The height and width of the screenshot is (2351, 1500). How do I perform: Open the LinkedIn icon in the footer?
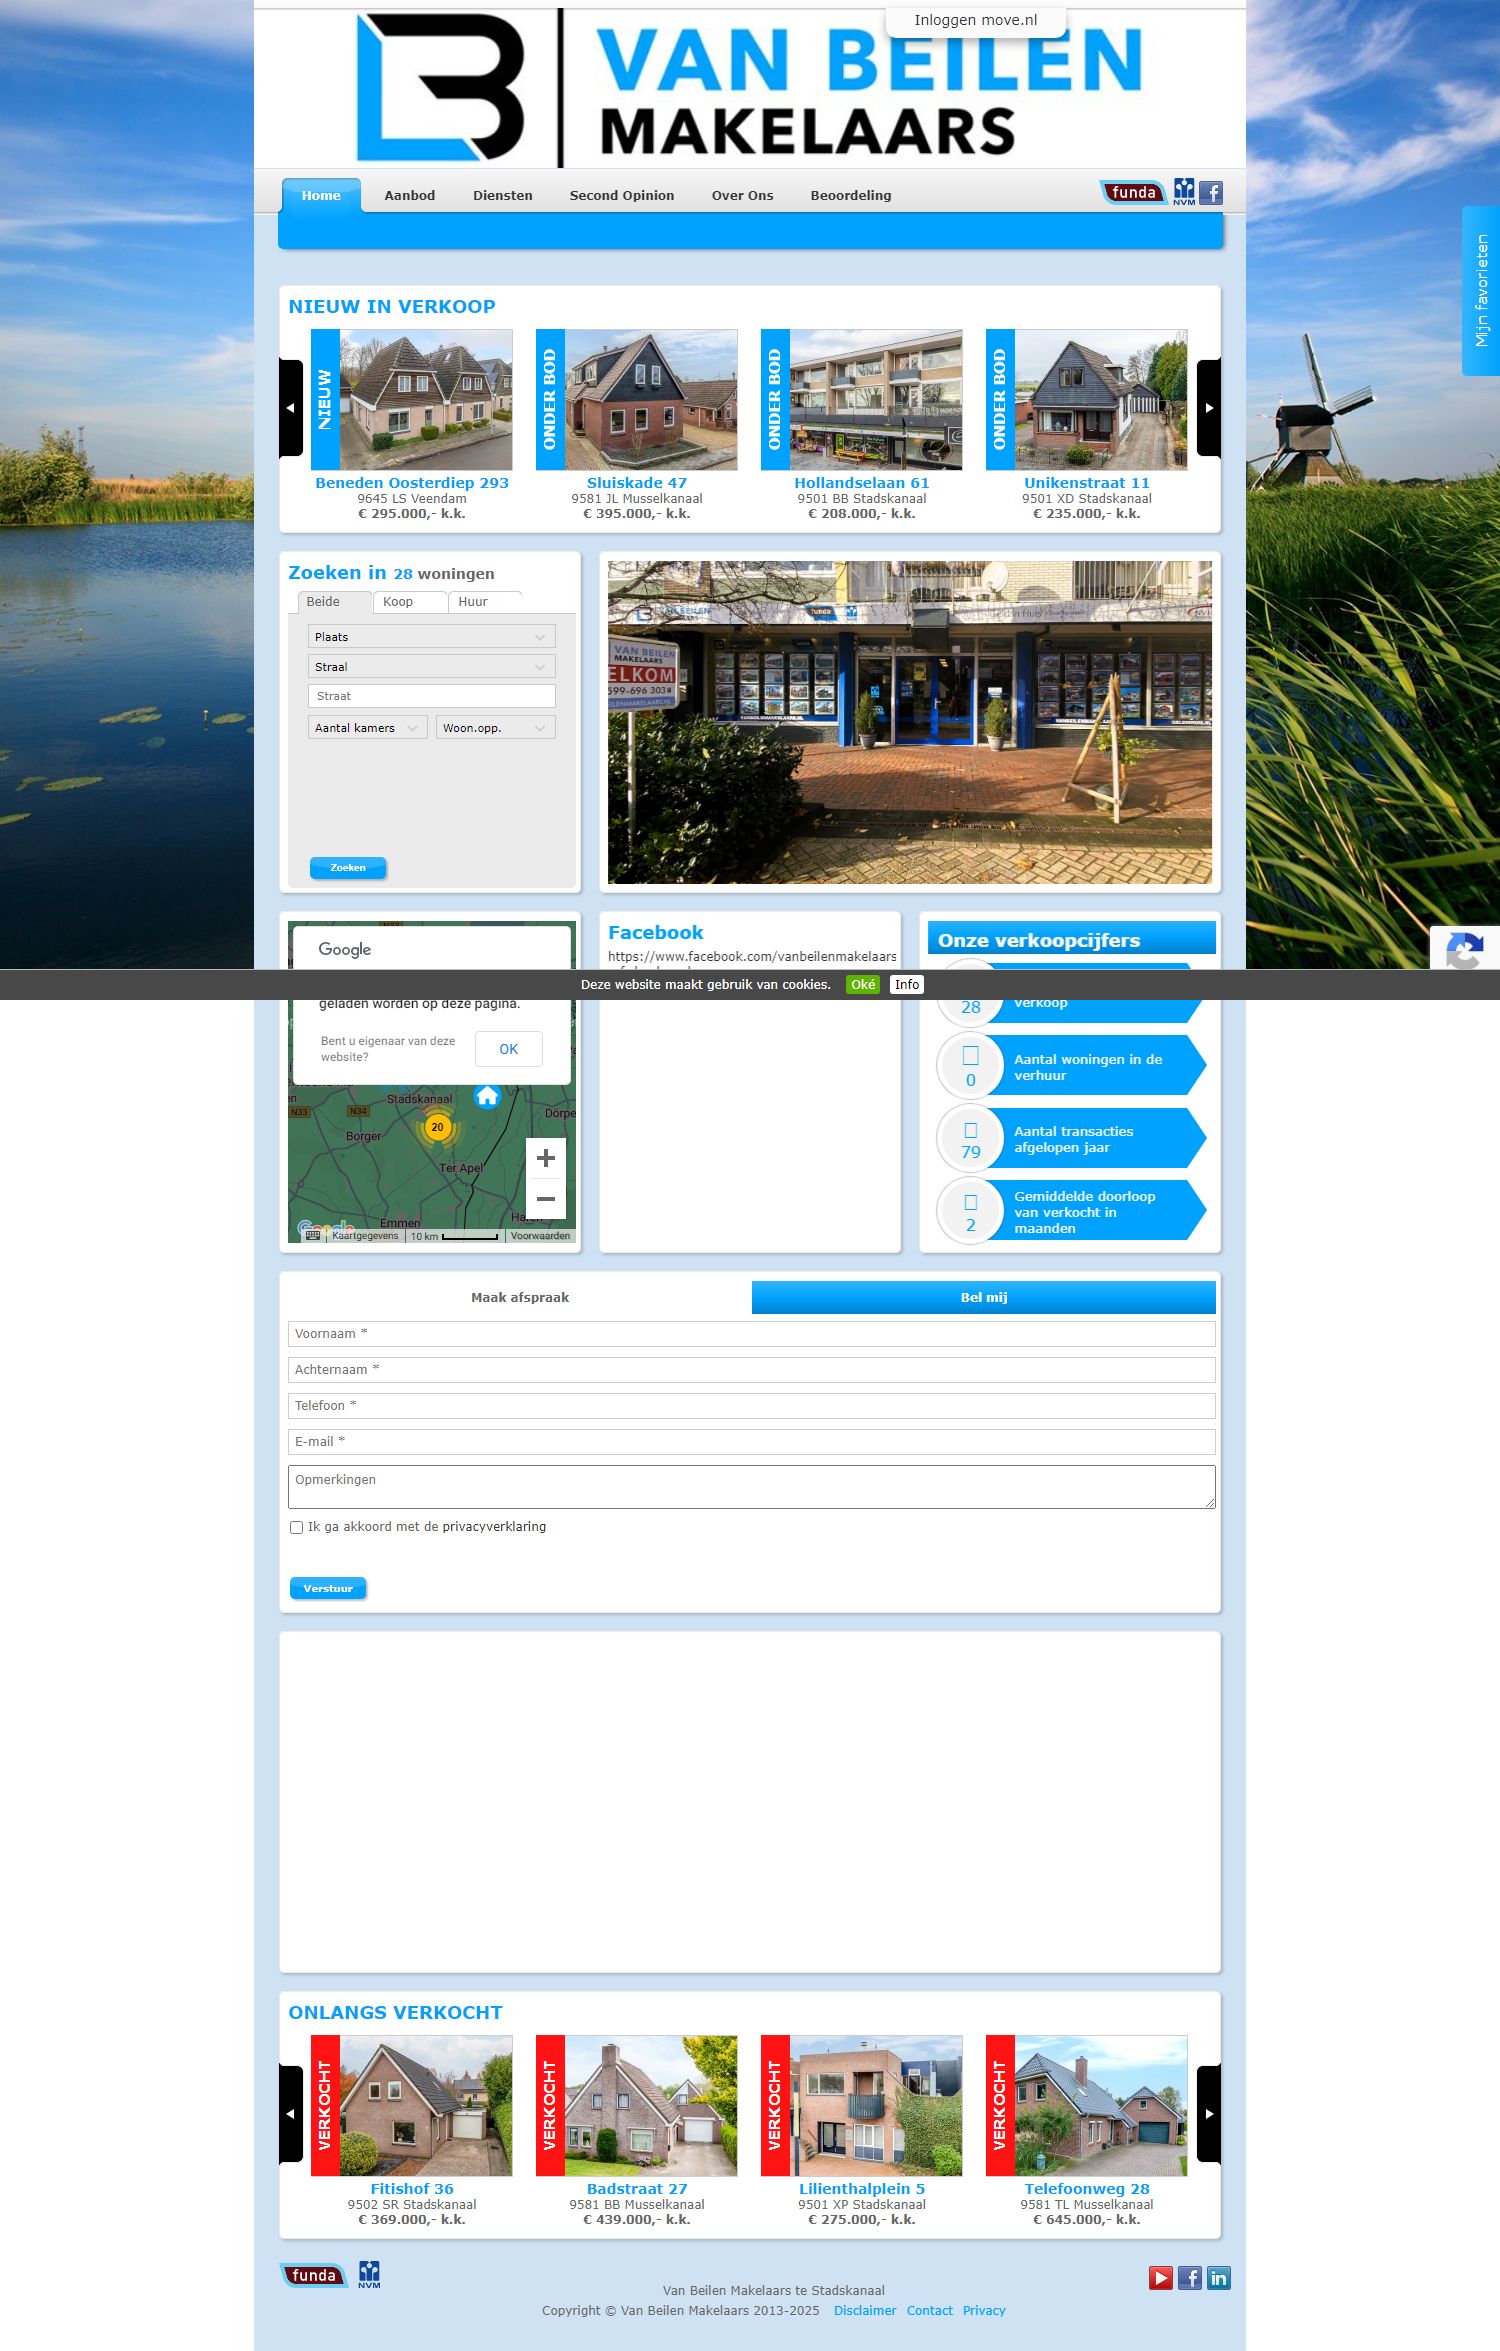pyautogui.click(x=1219, y=2278)
